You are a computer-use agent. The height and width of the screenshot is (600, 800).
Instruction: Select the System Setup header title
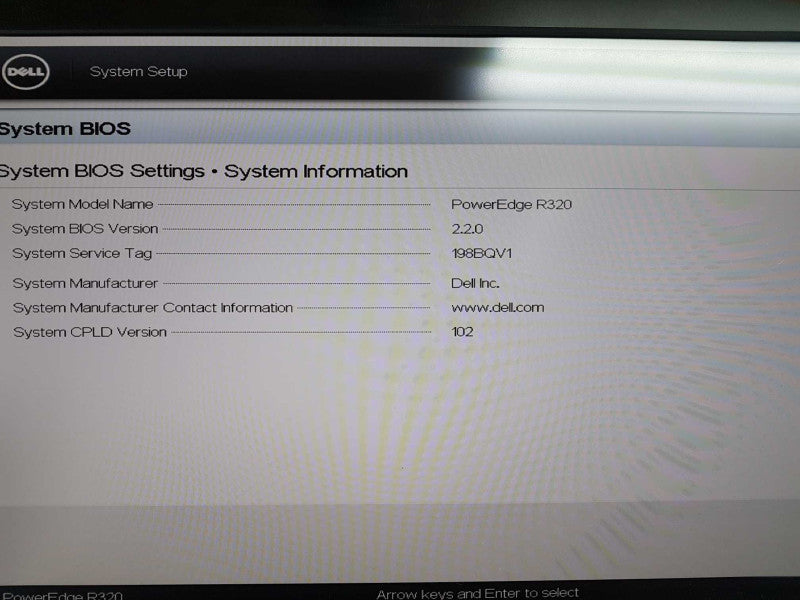[x=138, y=71]
